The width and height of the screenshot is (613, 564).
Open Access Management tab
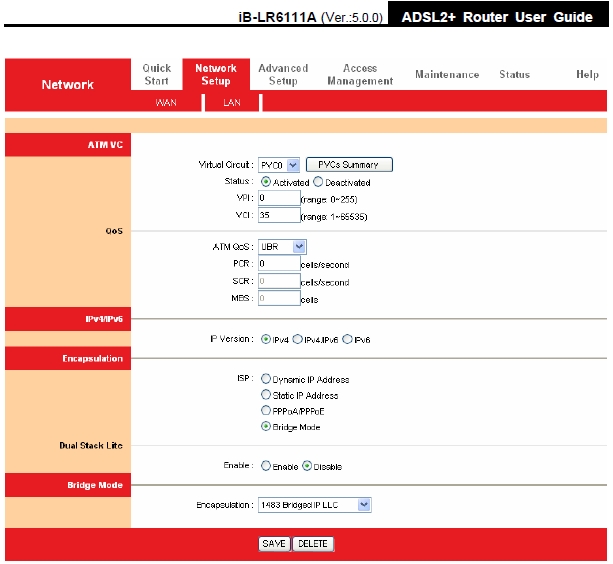click(360, 75)
